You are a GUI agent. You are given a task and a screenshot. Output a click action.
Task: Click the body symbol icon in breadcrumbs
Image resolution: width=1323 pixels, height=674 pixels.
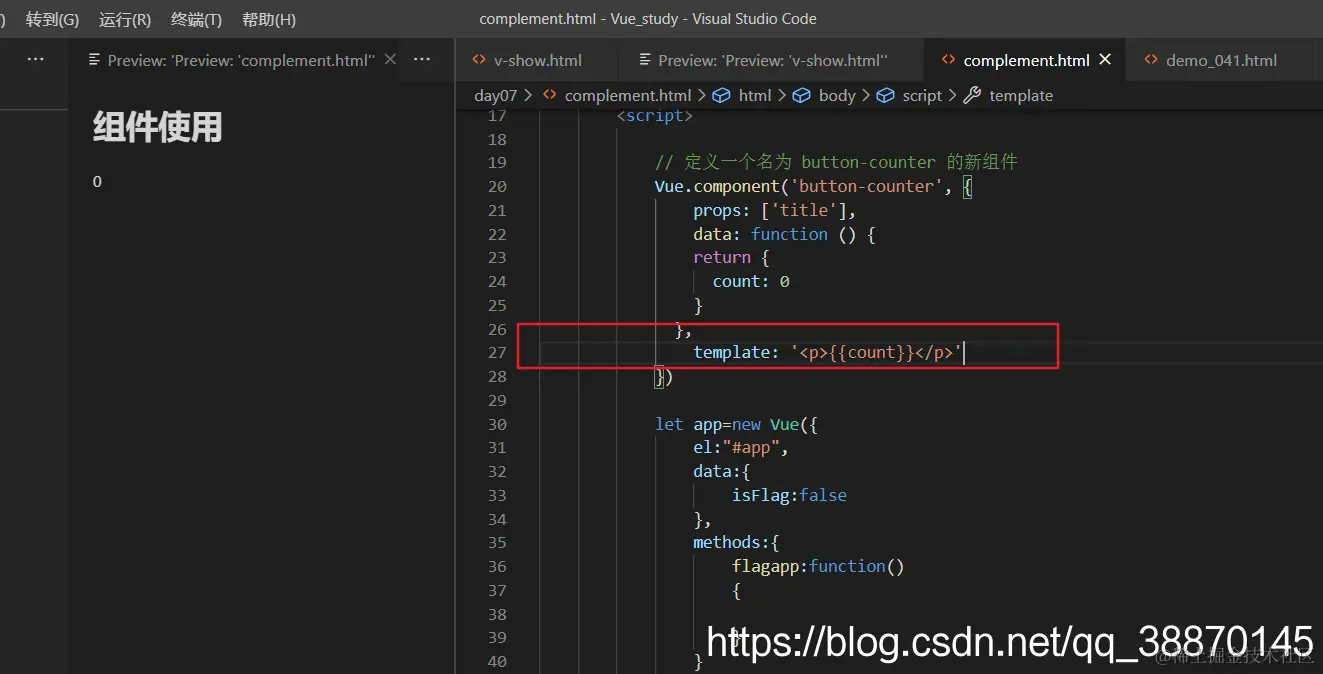(x=801, y=95)
